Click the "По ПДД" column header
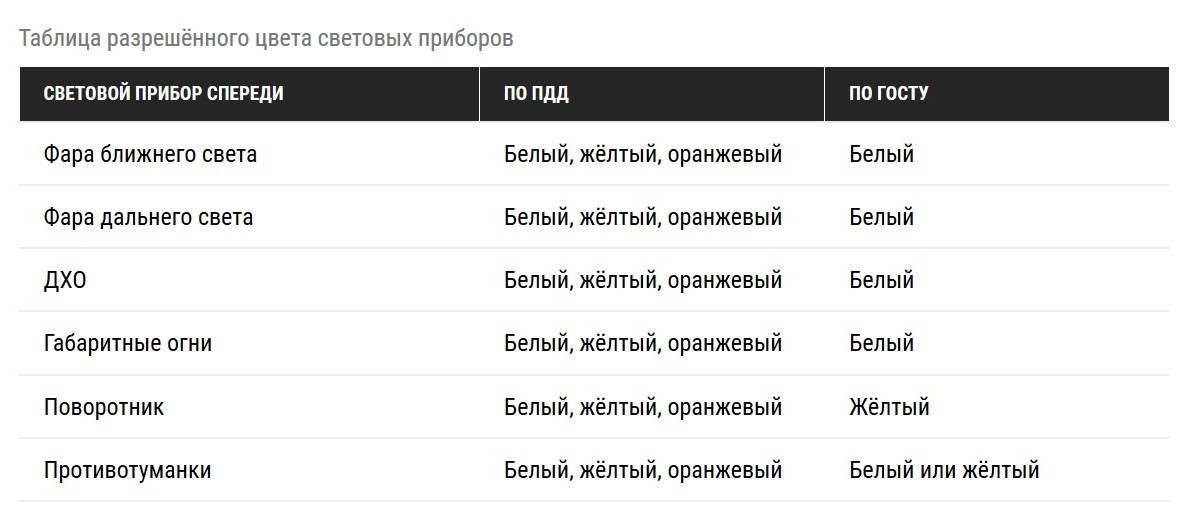Image resolution: width=1181 pixels, height=523 pixels. (x=537, y=94)
